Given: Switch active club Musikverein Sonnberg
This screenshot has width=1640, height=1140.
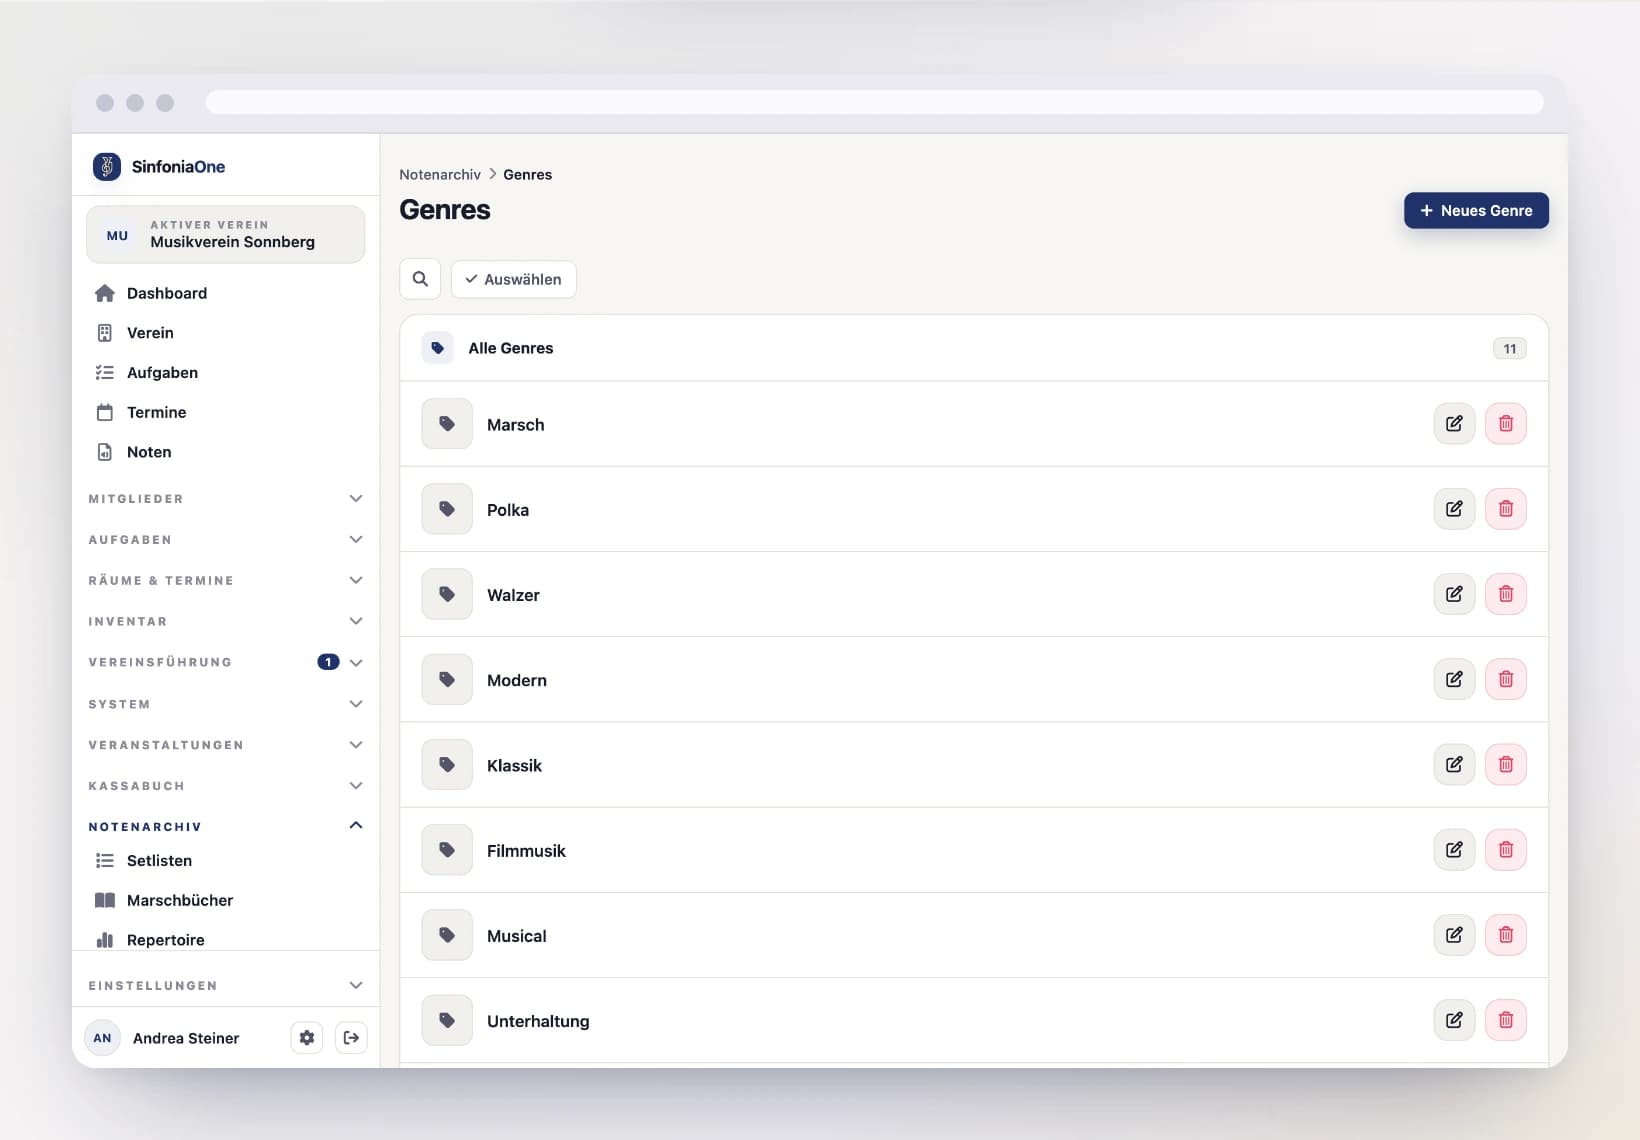Looking at the screenshot, I should pyautogui.click(x=226, y=235).
